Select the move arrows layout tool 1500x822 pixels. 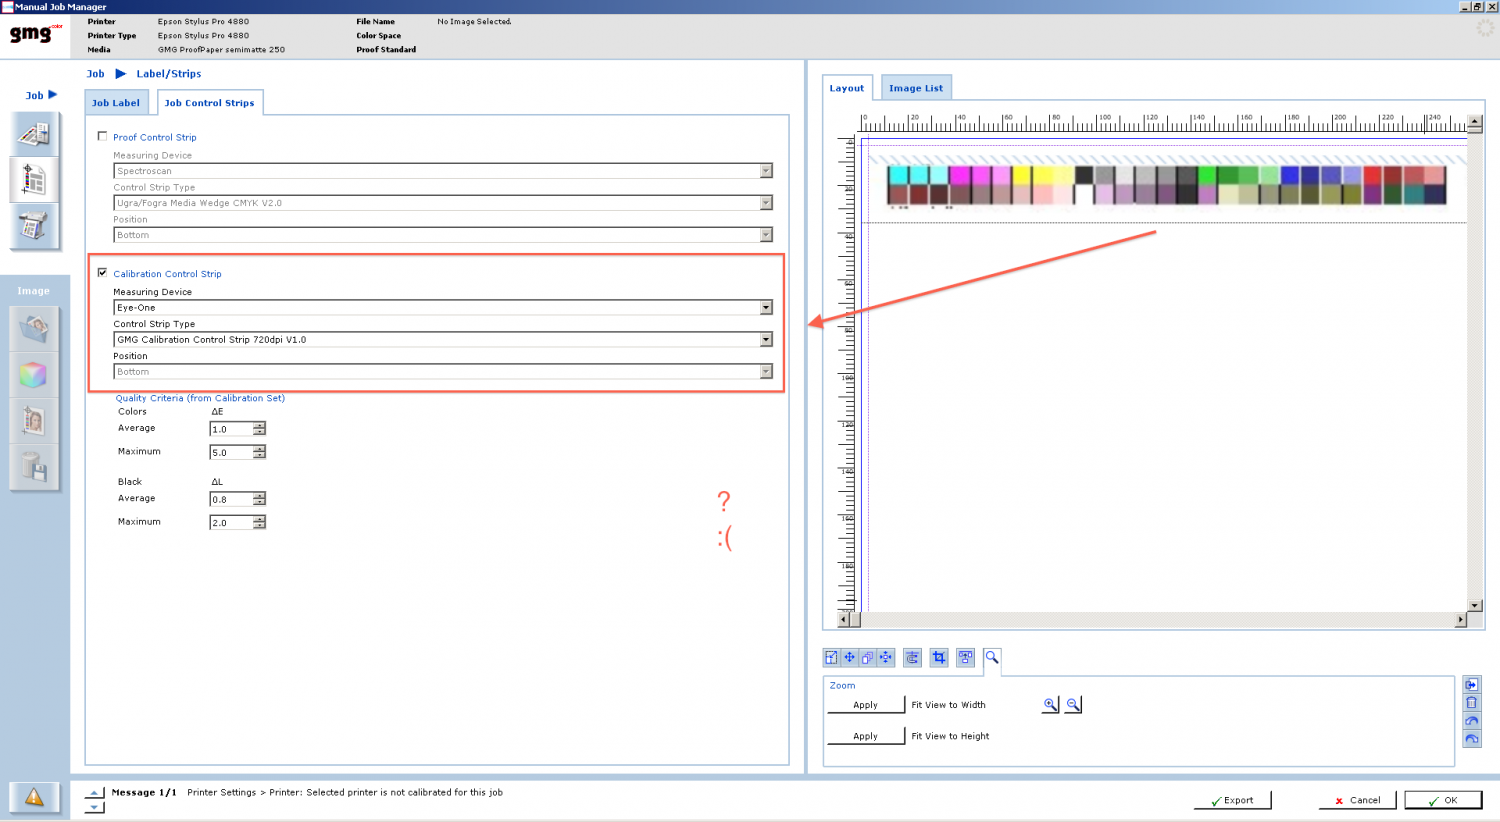(x=849, y=657)
